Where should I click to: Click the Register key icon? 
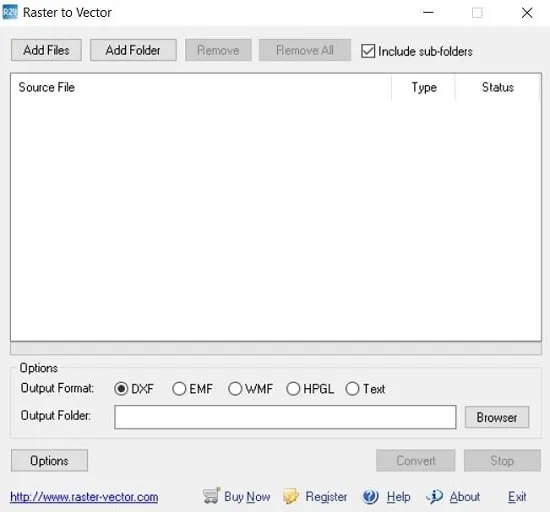[x=291, y=496]
